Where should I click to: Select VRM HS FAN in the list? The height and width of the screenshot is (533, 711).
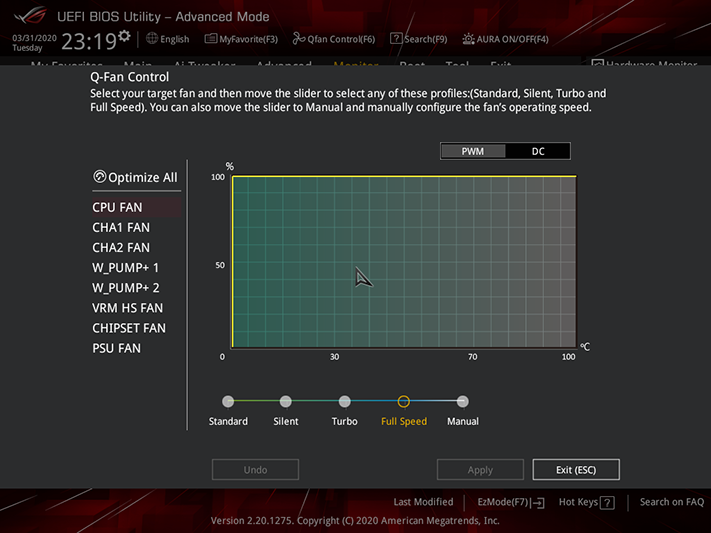point(127,308)
